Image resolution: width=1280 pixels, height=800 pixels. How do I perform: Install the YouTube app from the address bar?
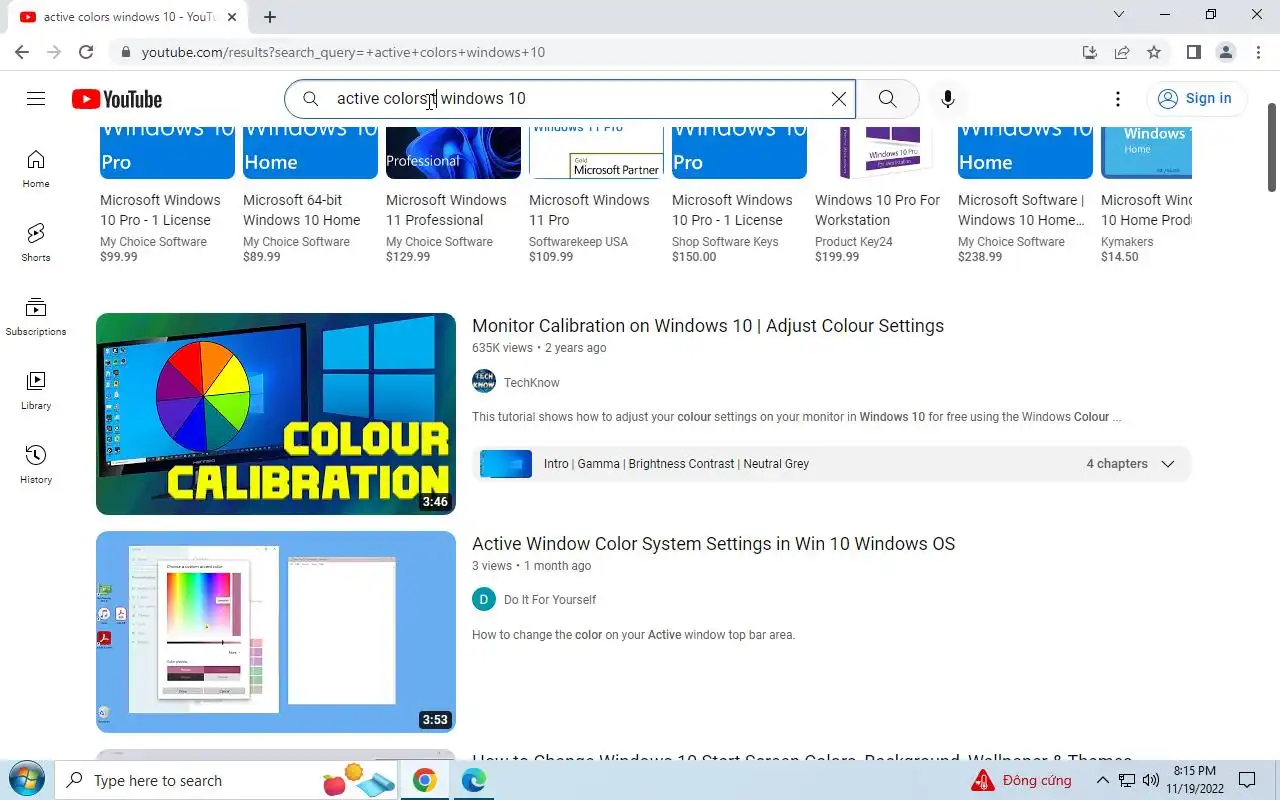tap(1090, 52)
